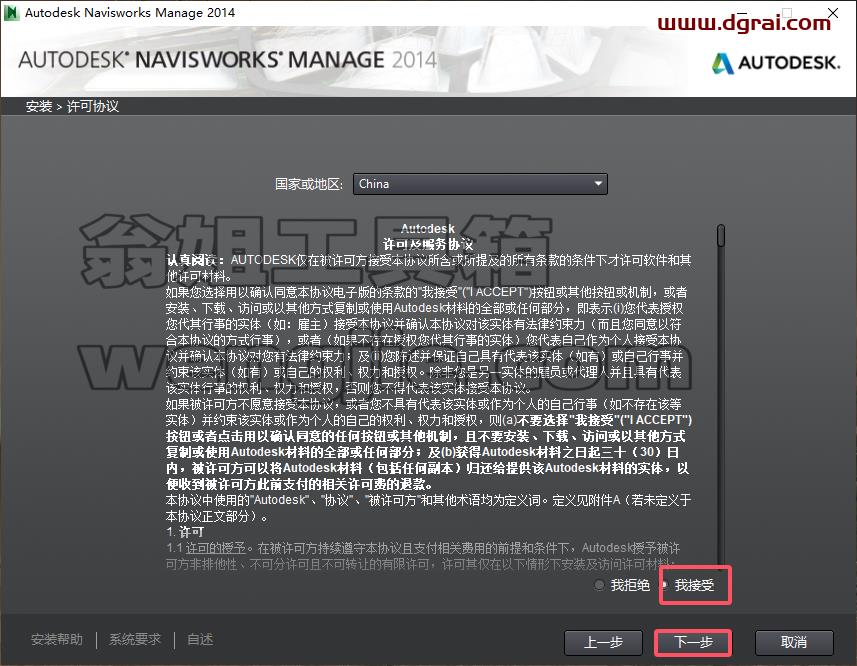Click the '1. 许可' section heading
857x666 pixels.
(x=185, y=532)
